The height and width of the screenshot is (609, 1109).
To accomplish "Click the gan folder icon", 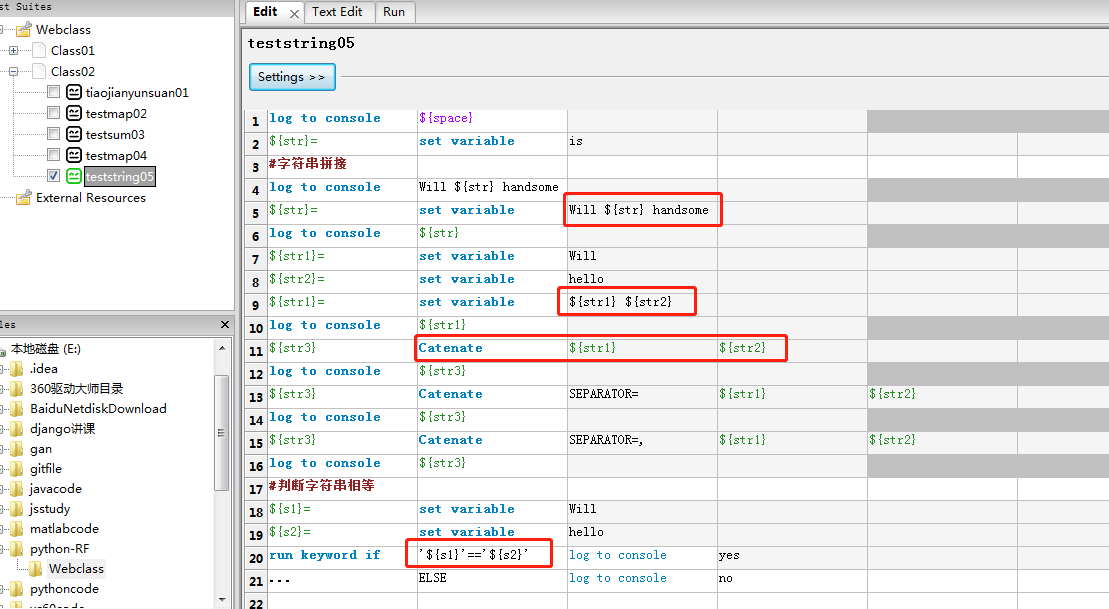I will pos(16,448).
